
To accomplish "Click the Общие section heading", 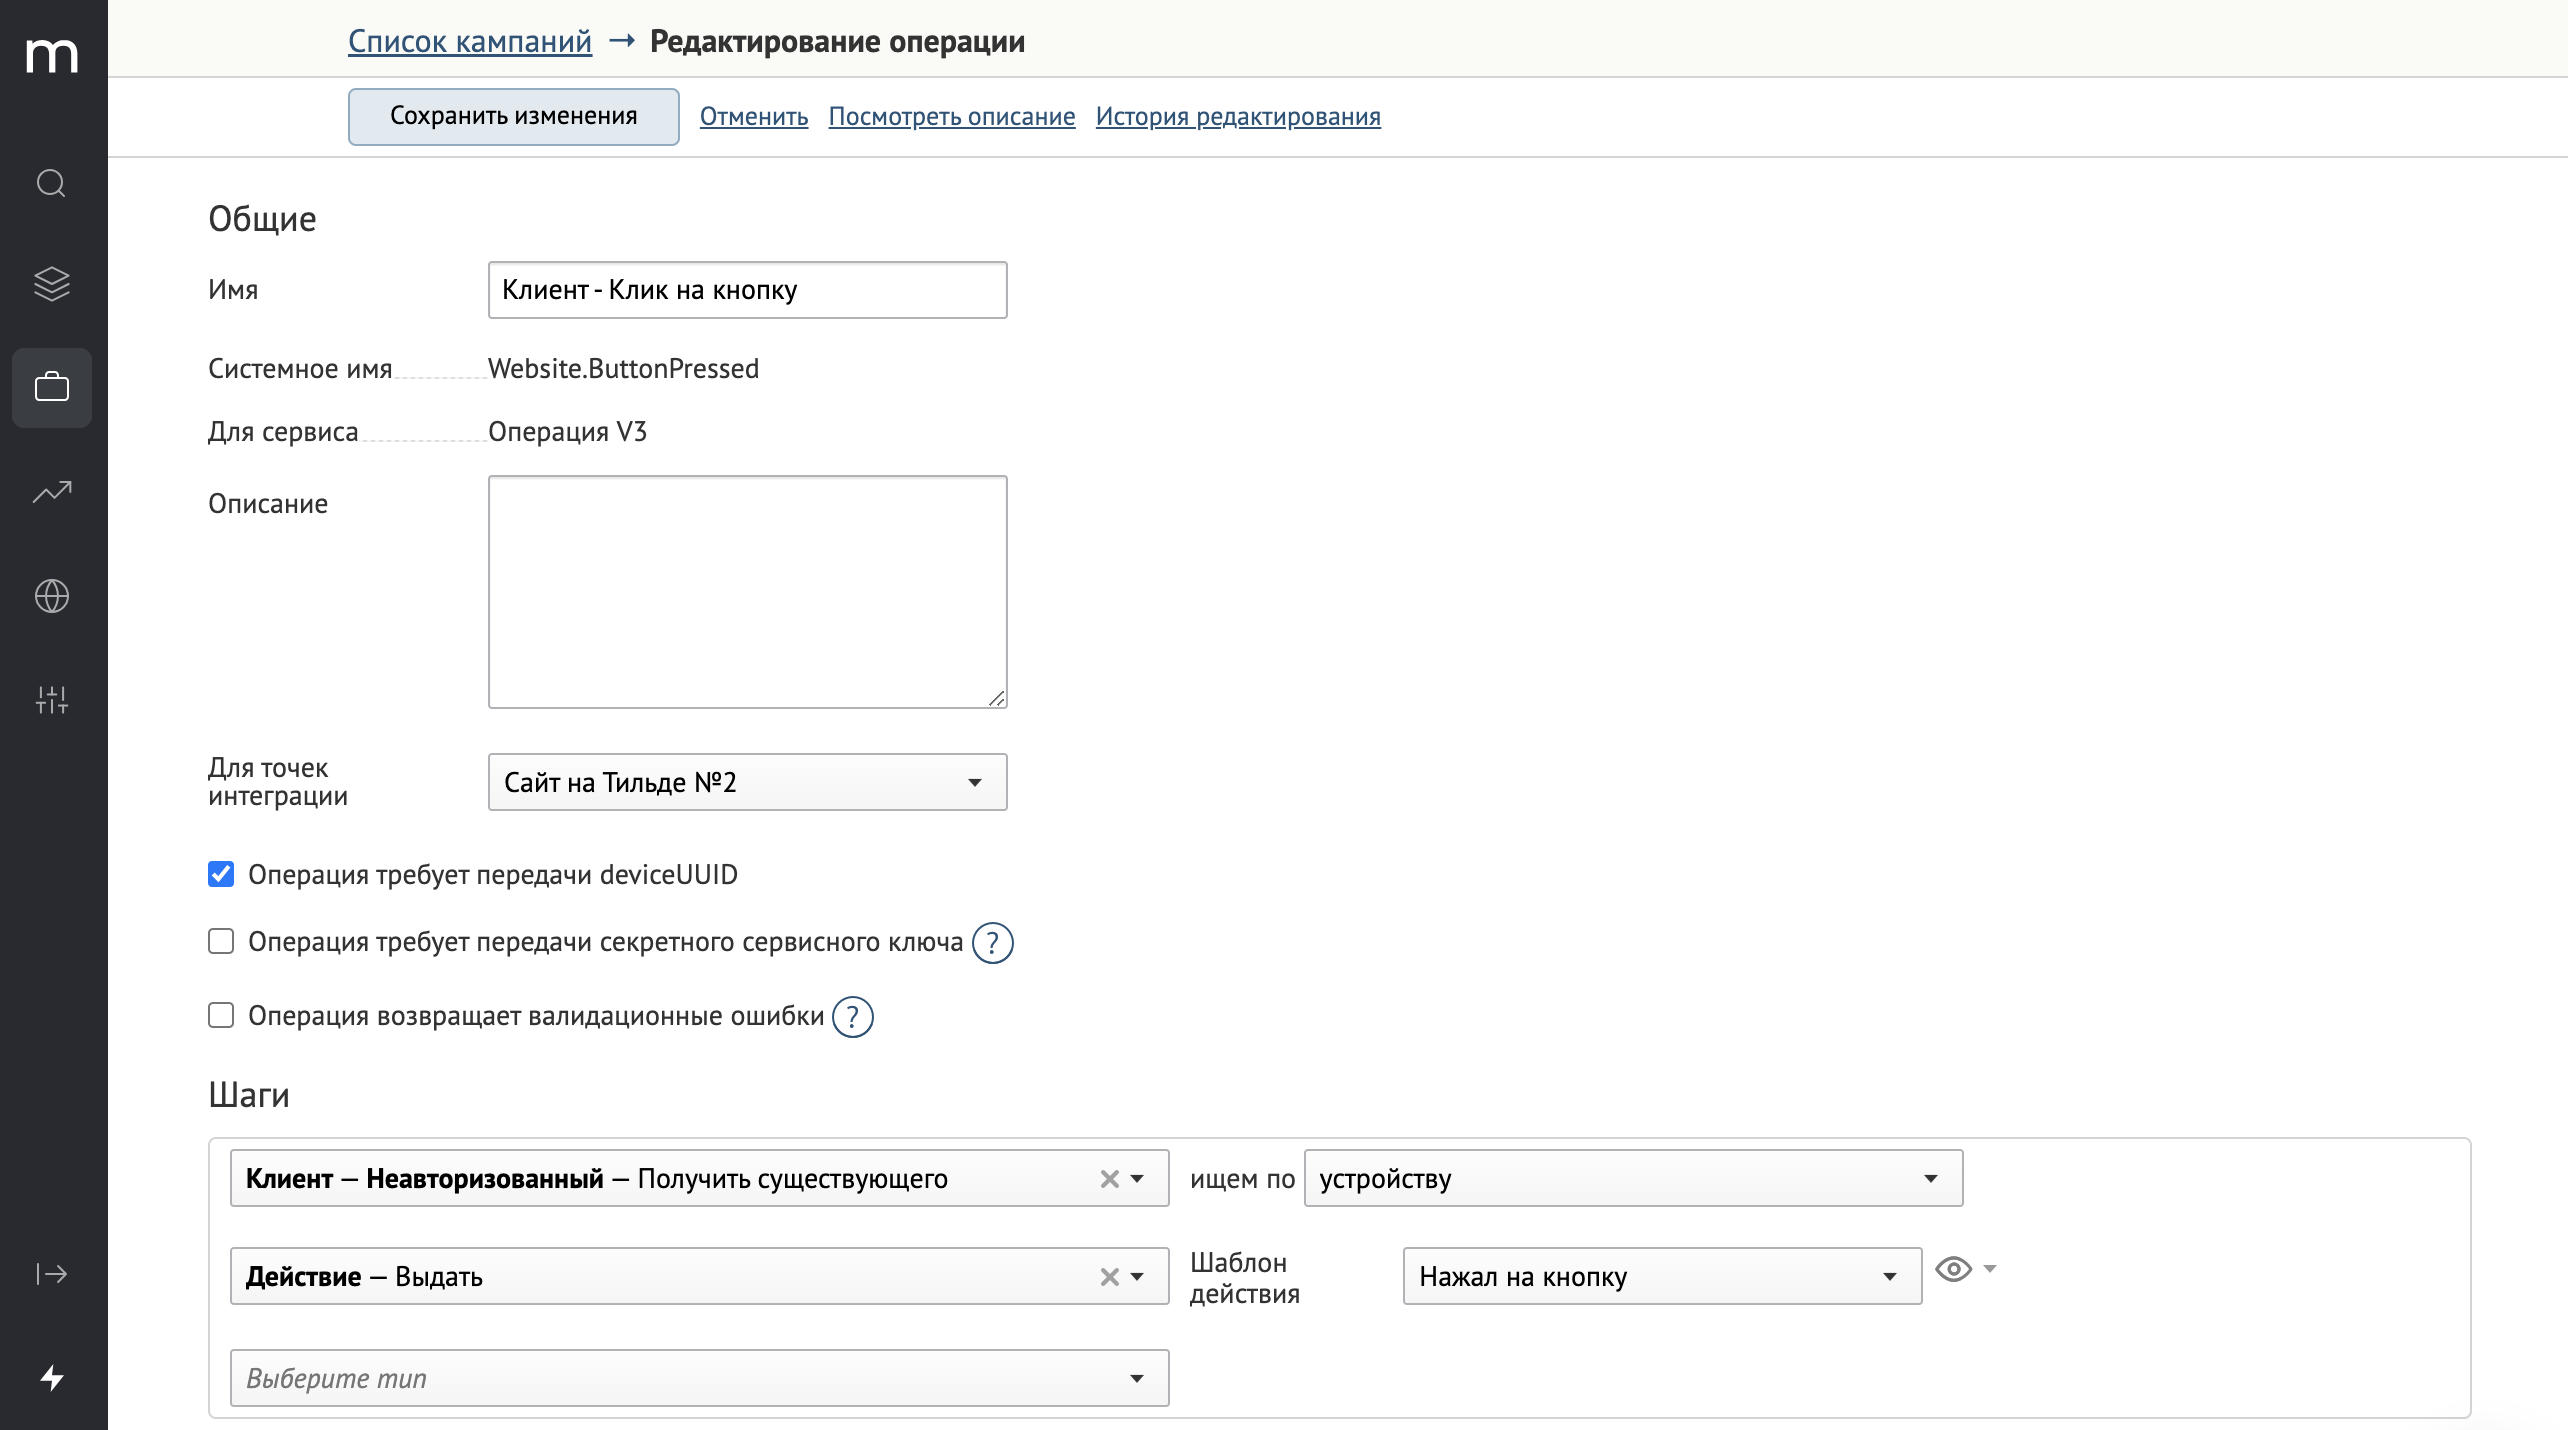I will [x=262, y=219].
